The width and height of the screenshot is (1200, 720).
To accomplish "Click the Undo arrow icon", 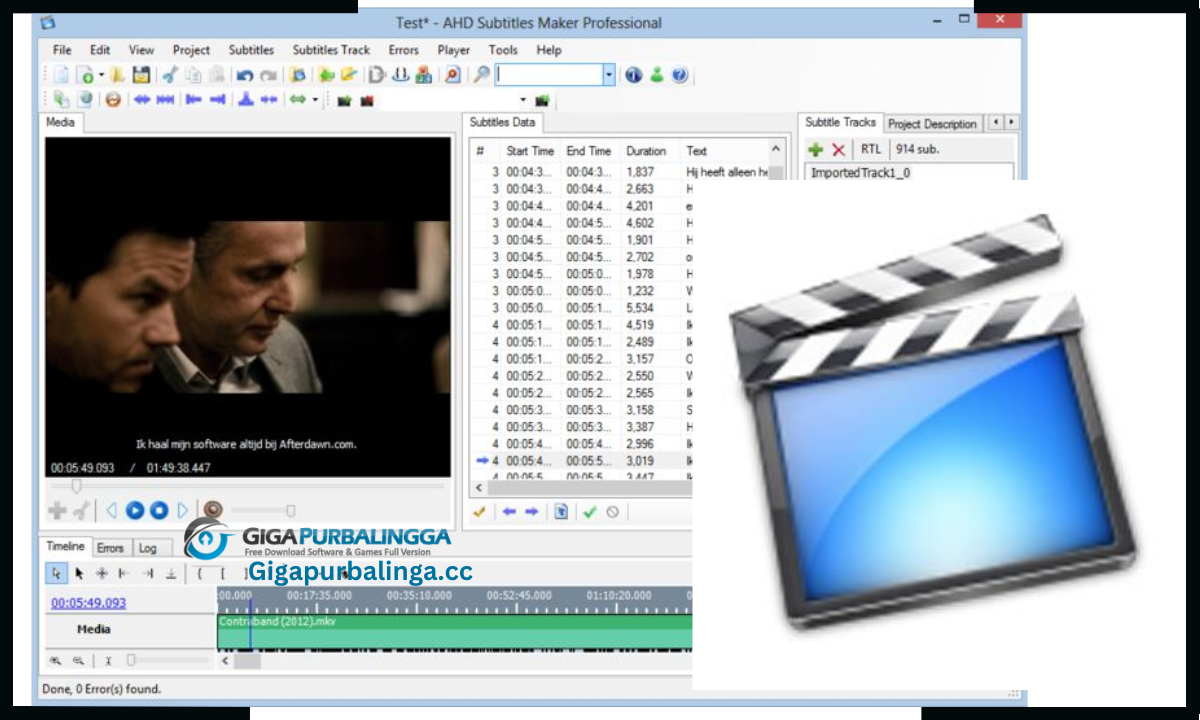I will (x=244, y=75).
